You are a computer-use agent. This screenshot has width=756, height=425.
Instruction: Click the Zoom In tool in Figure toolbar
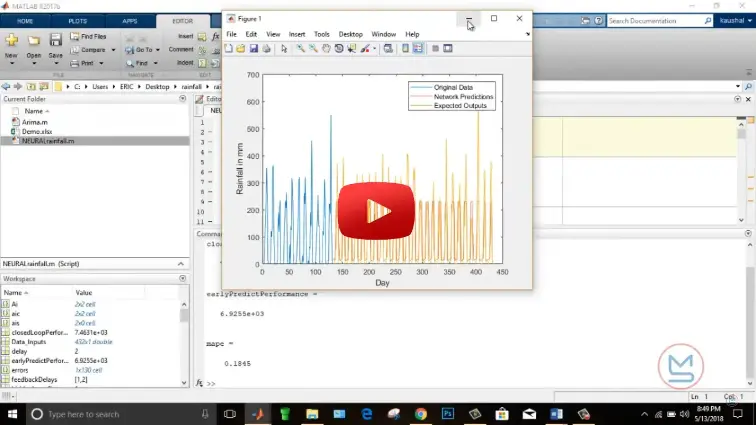(300, 48)
